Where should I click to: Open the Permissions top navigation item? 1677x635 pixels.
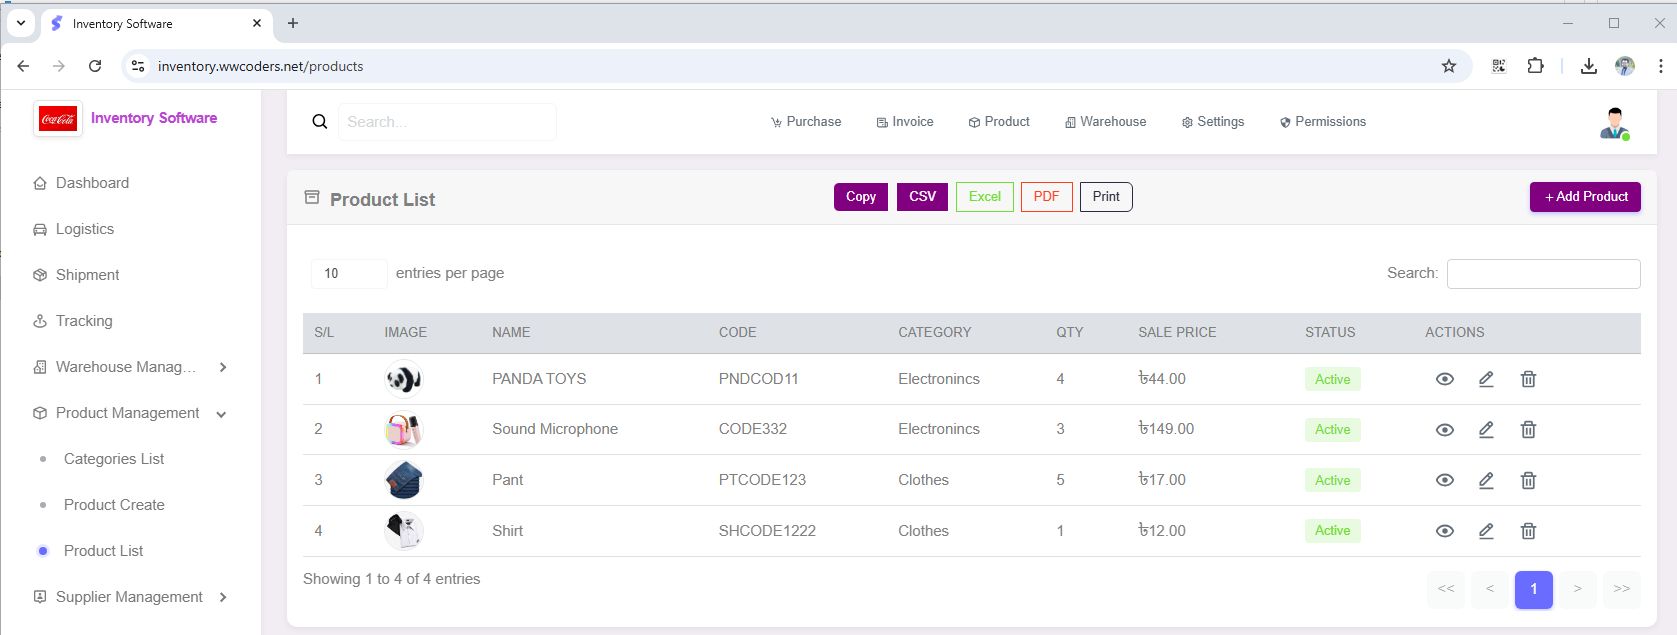(x=1322, y=122)
